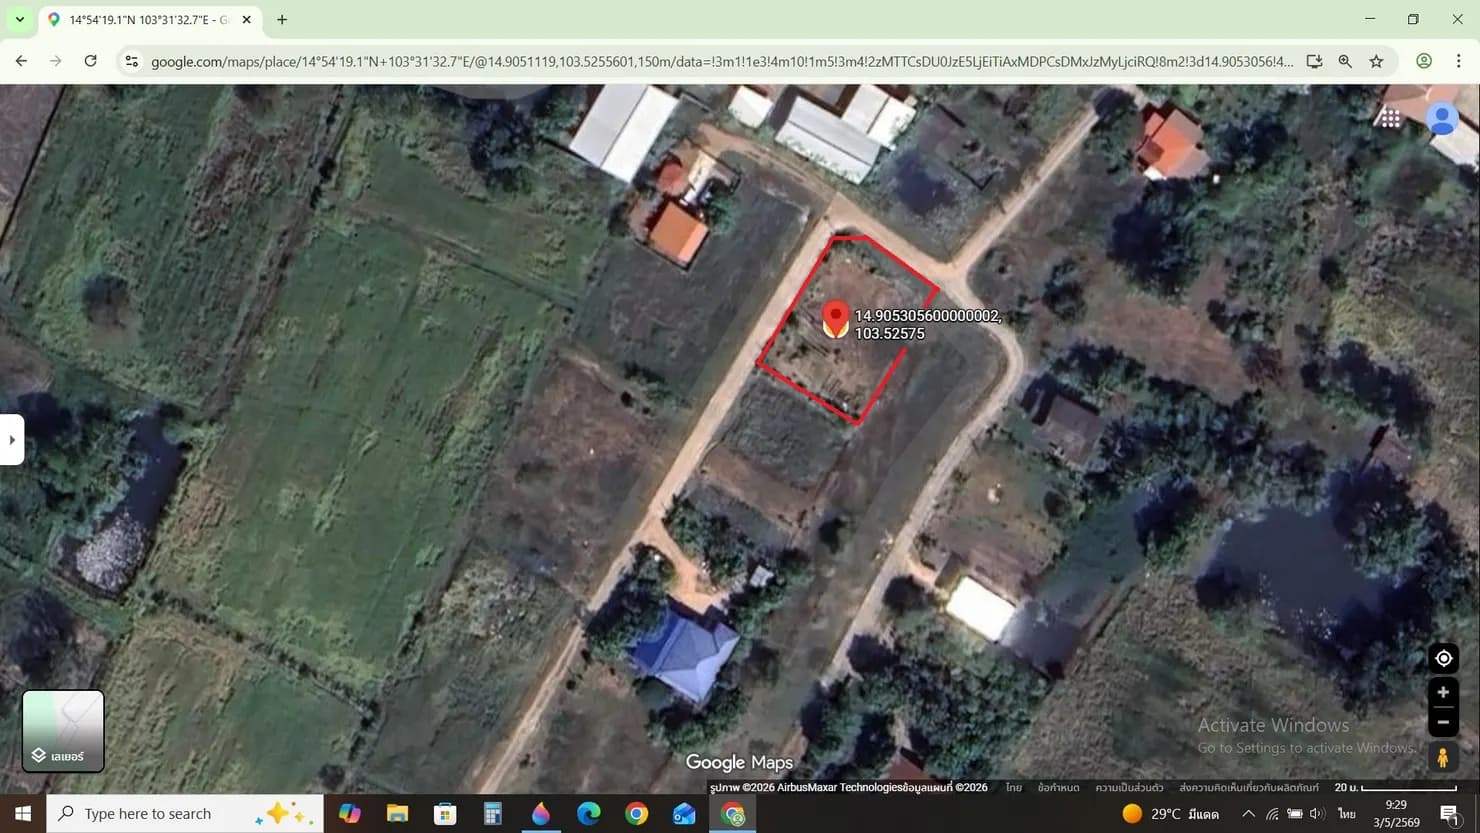Select the Google Maps coordinates tab
1480x833 pixels.
coord(148,20)
